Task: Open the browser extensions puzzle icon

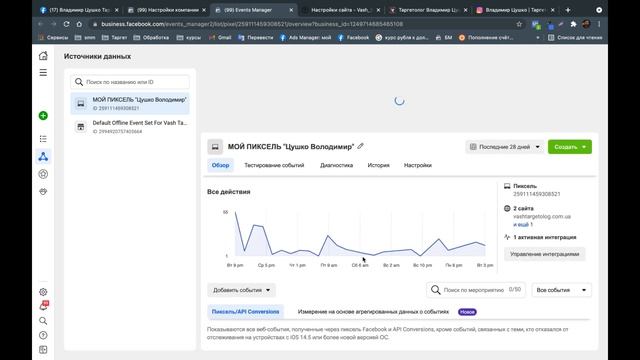Action: (x=573, y=24)
